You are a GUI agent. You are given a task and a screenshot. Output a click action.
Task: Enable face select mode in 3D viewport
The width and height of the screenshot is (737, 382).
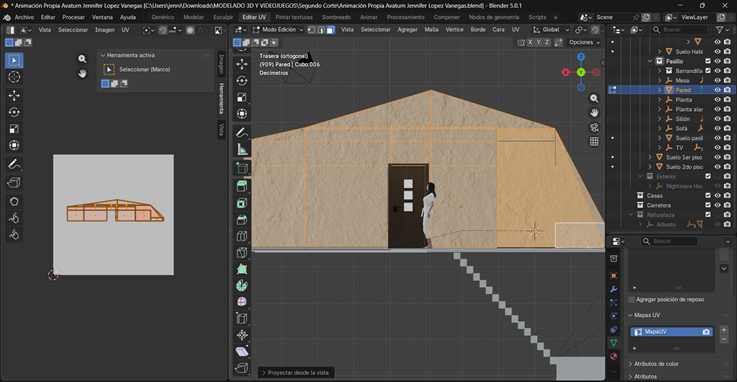click(330, 30)
